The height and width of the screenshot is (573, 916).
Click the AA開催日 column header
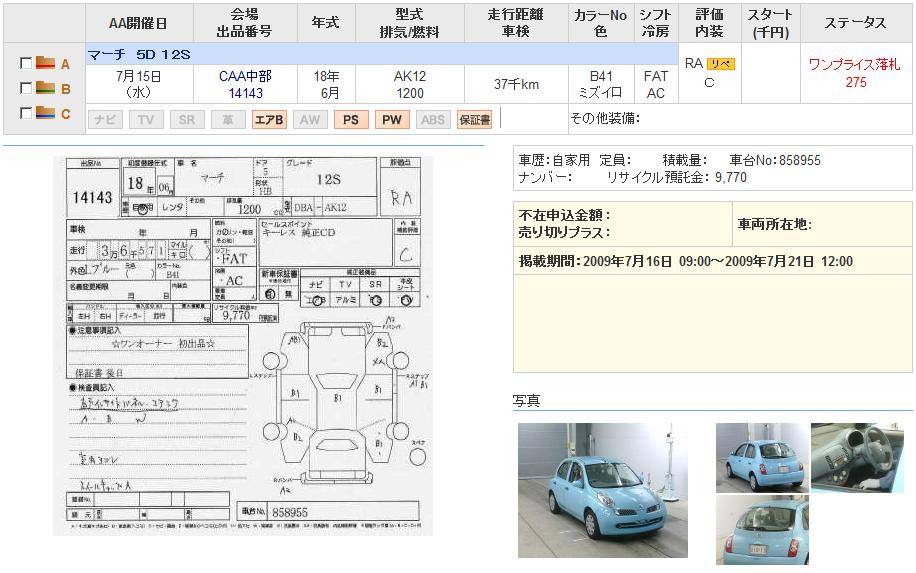[x=138, y=23]
